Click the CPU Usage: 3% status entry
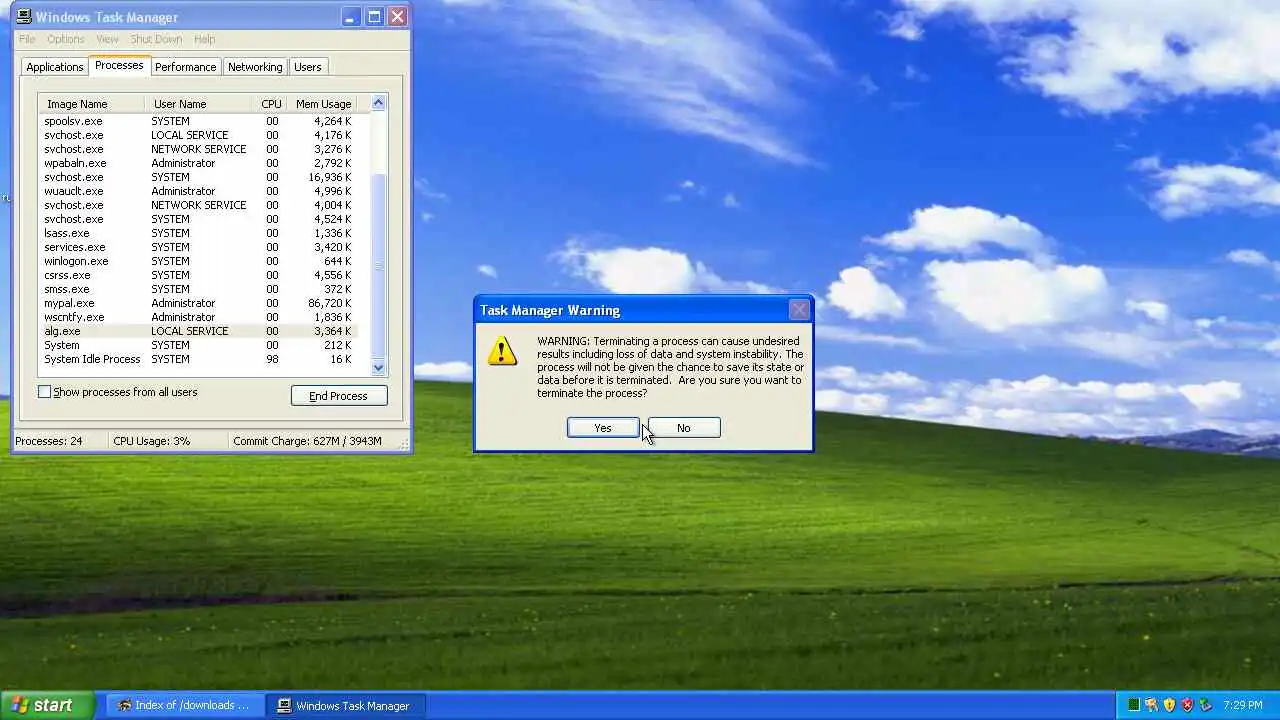1280x720 pixels. [167, 441]
